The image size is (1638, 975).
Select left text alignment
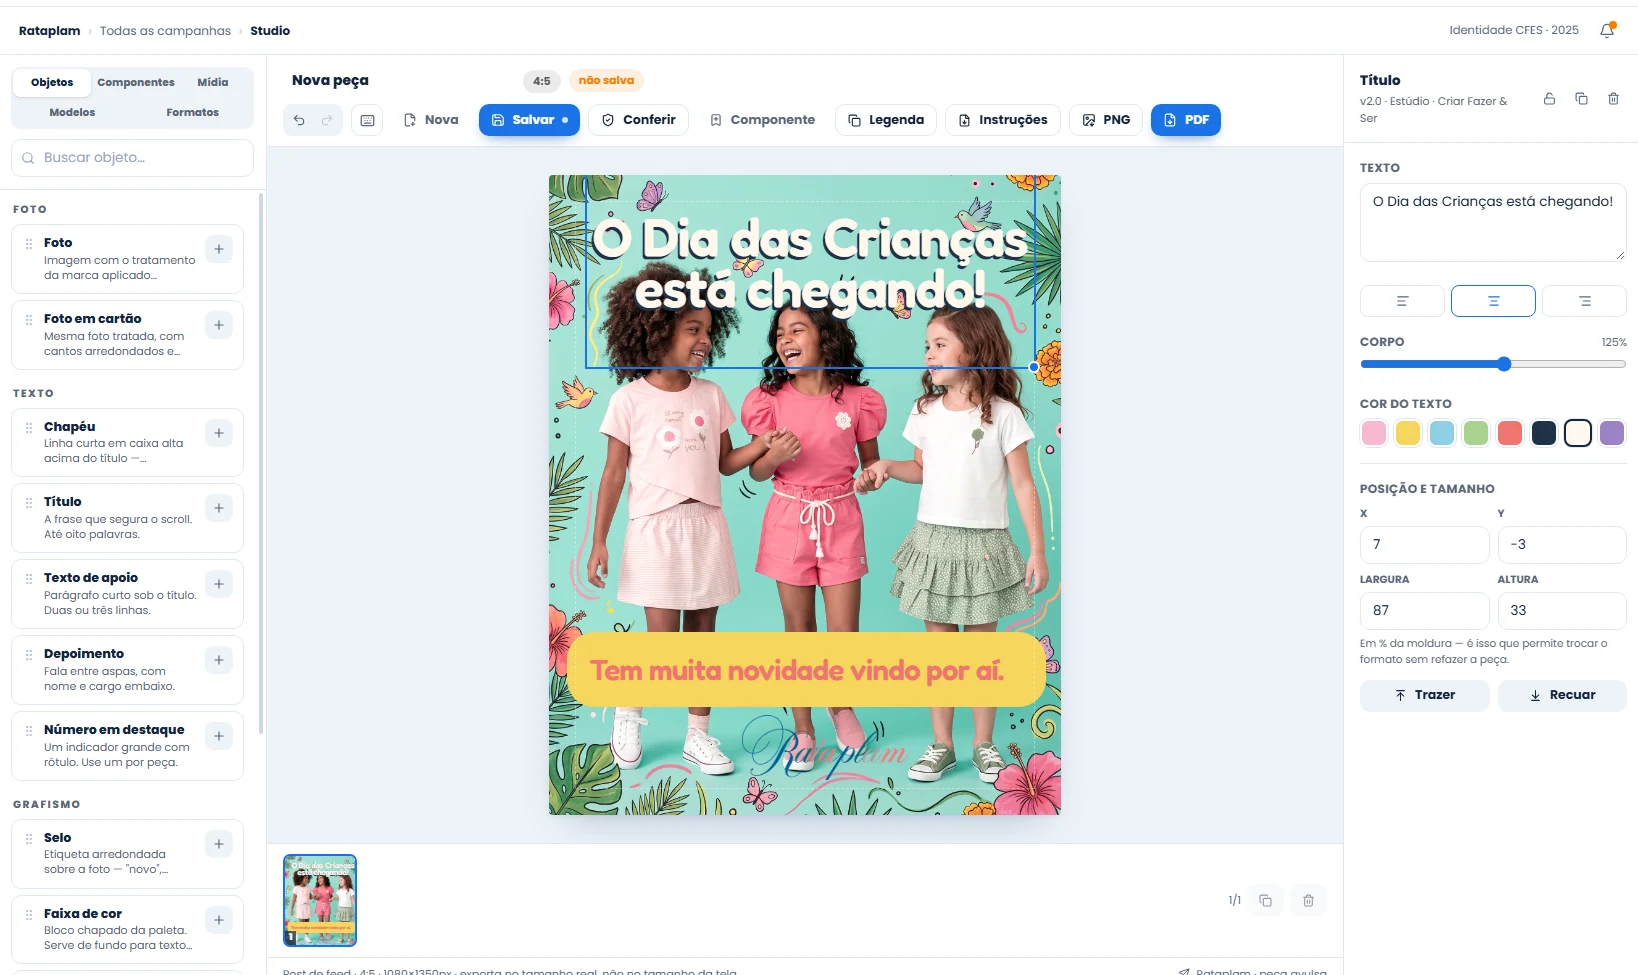pos(1402,301)
